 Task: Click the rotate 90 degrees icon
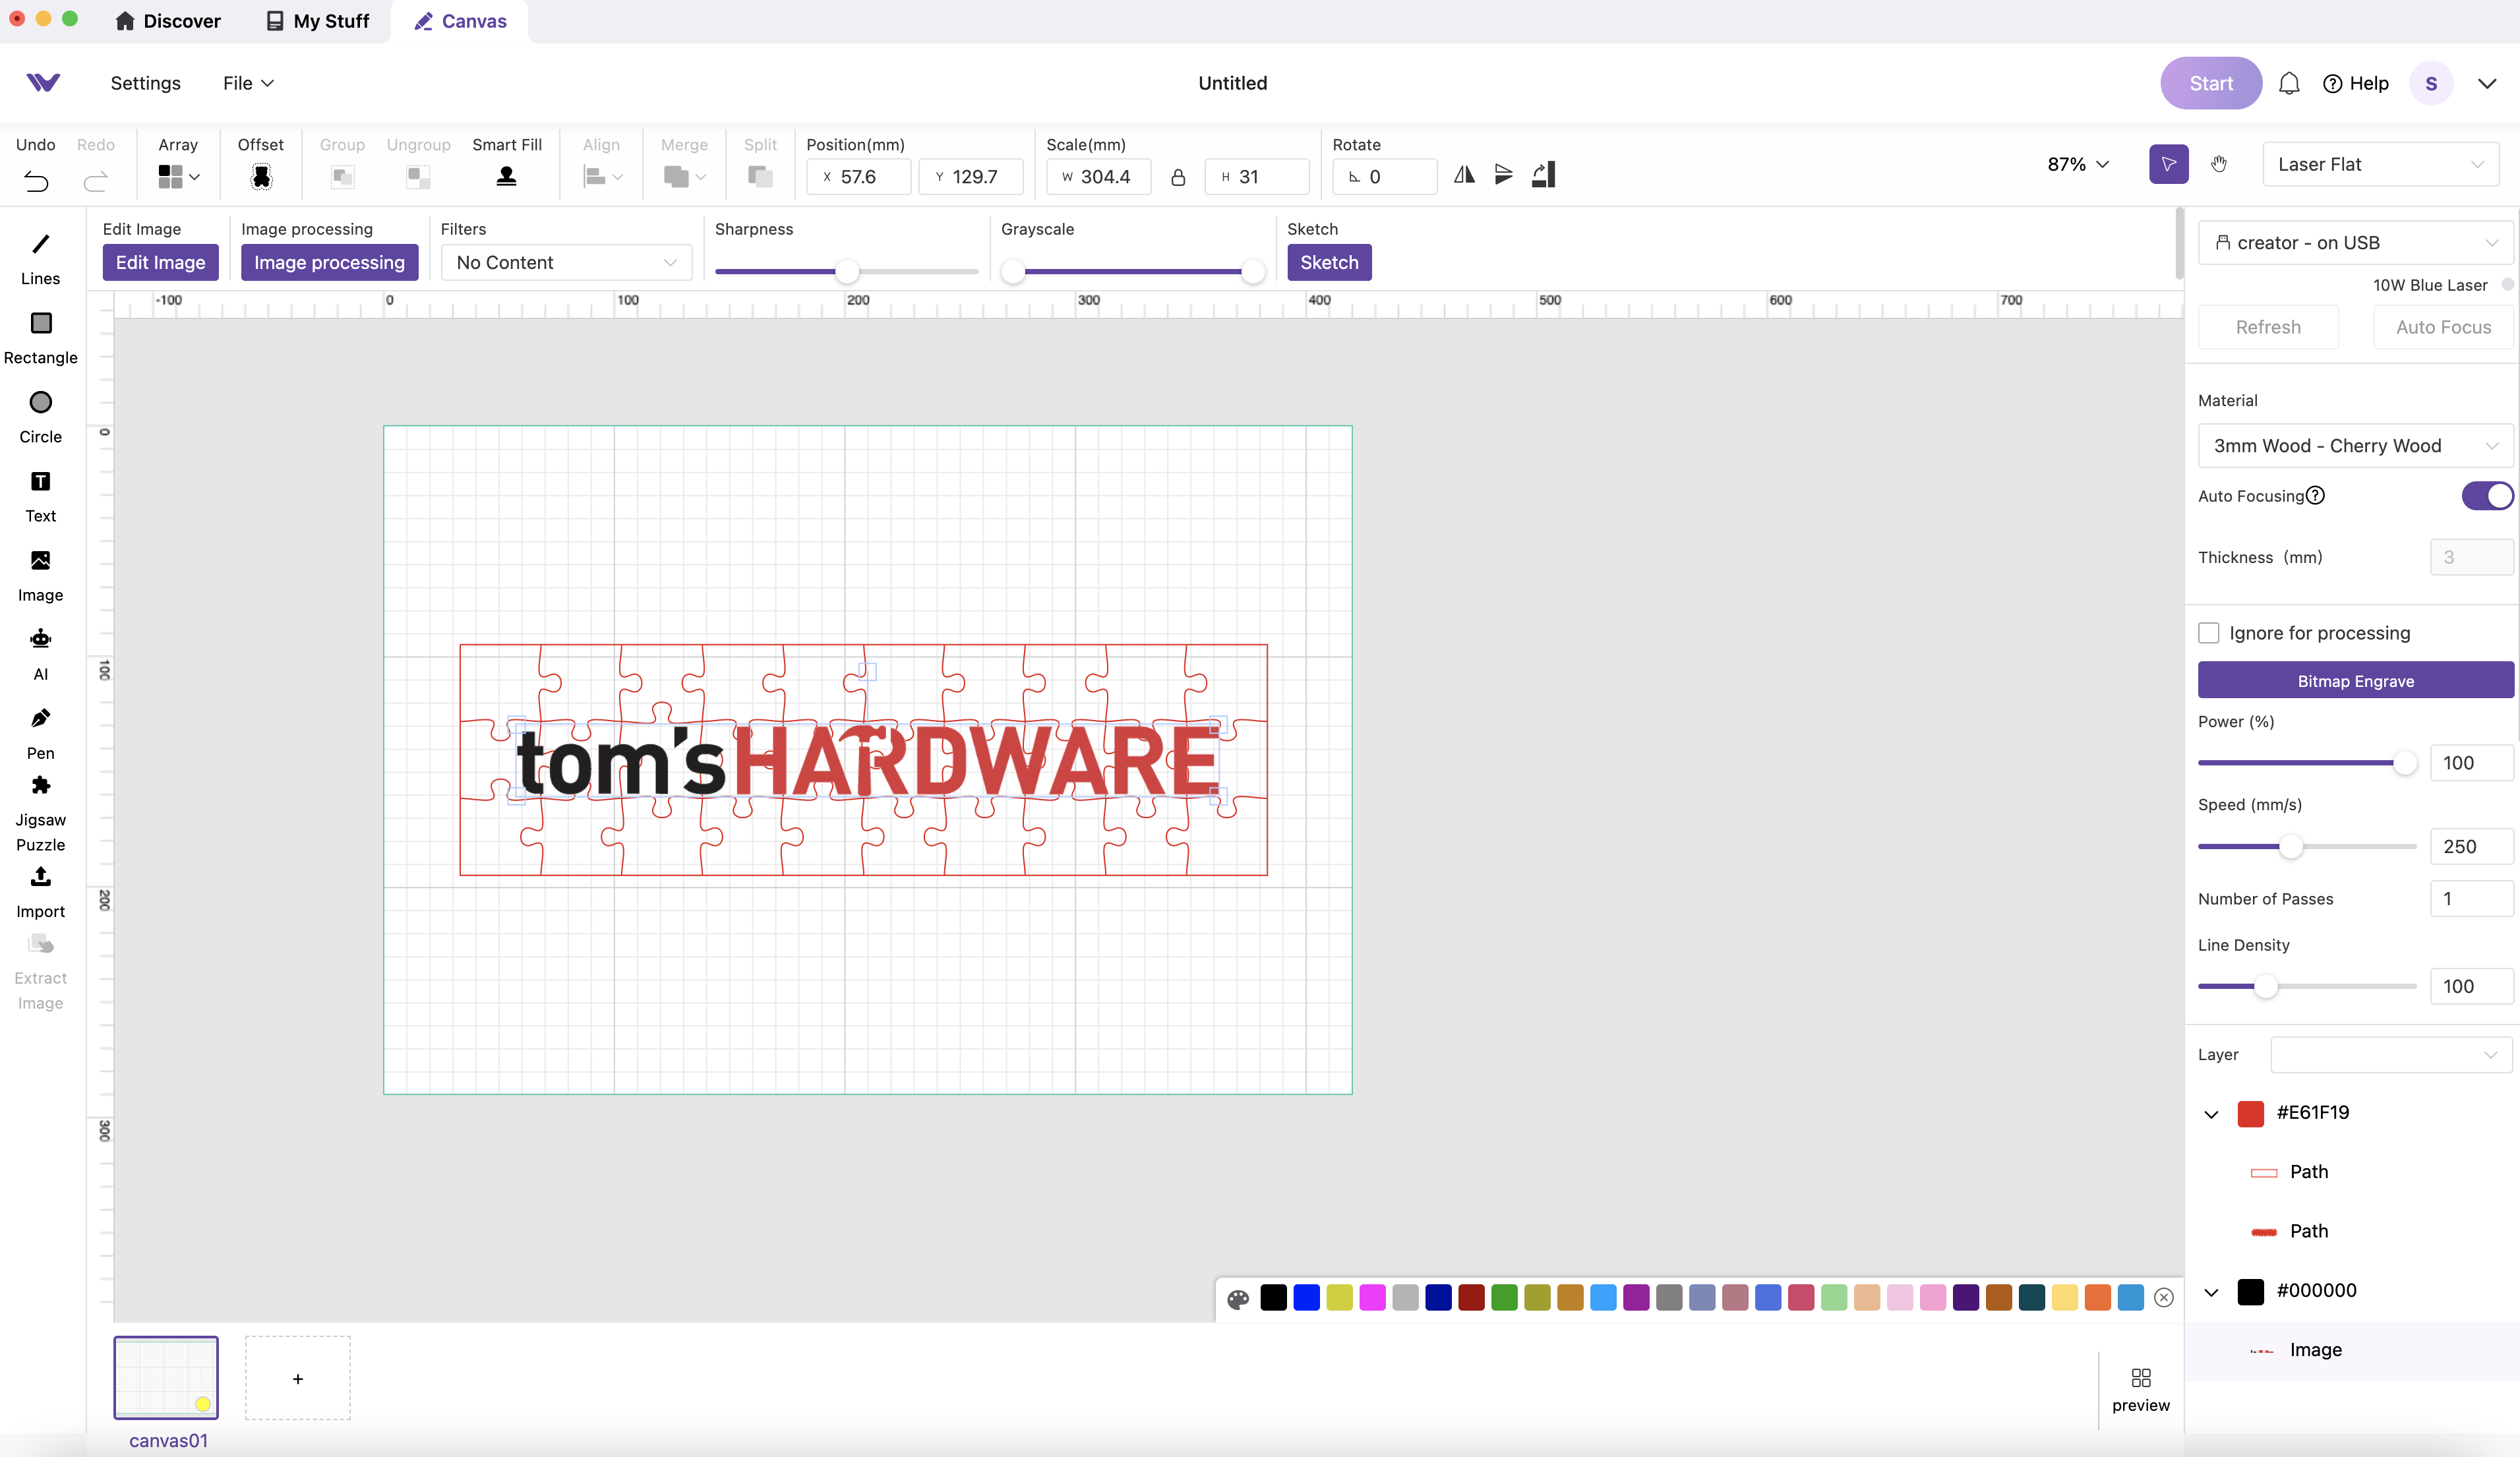coord(1543,175)
